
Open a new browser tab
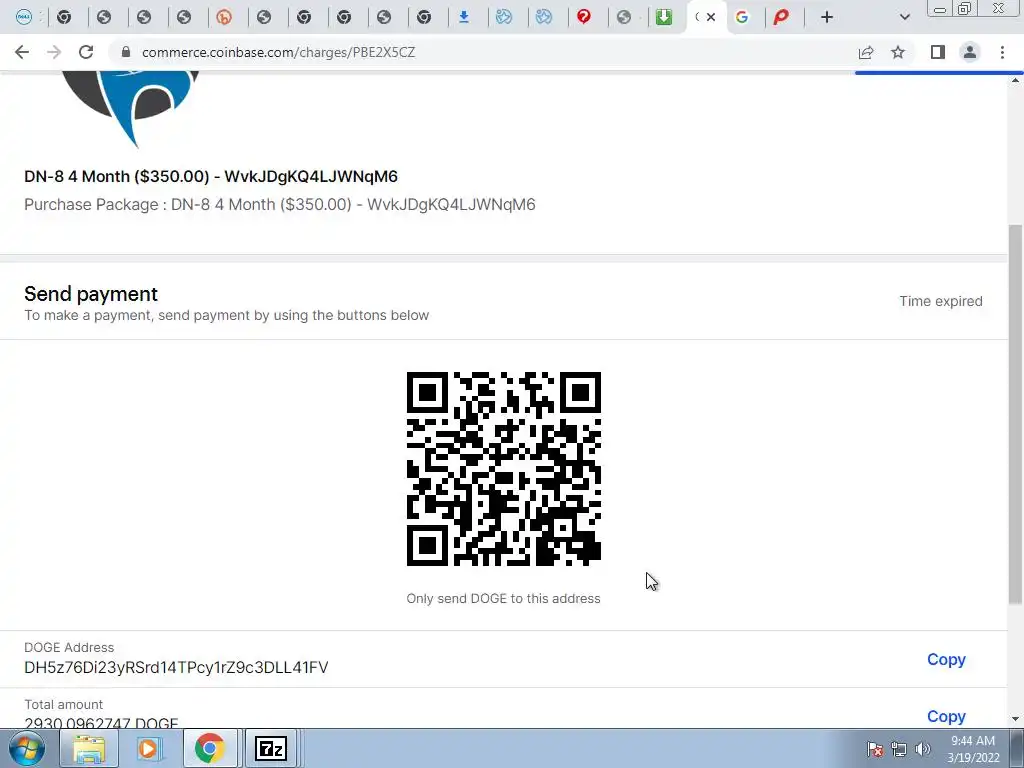tap(827, 18)
